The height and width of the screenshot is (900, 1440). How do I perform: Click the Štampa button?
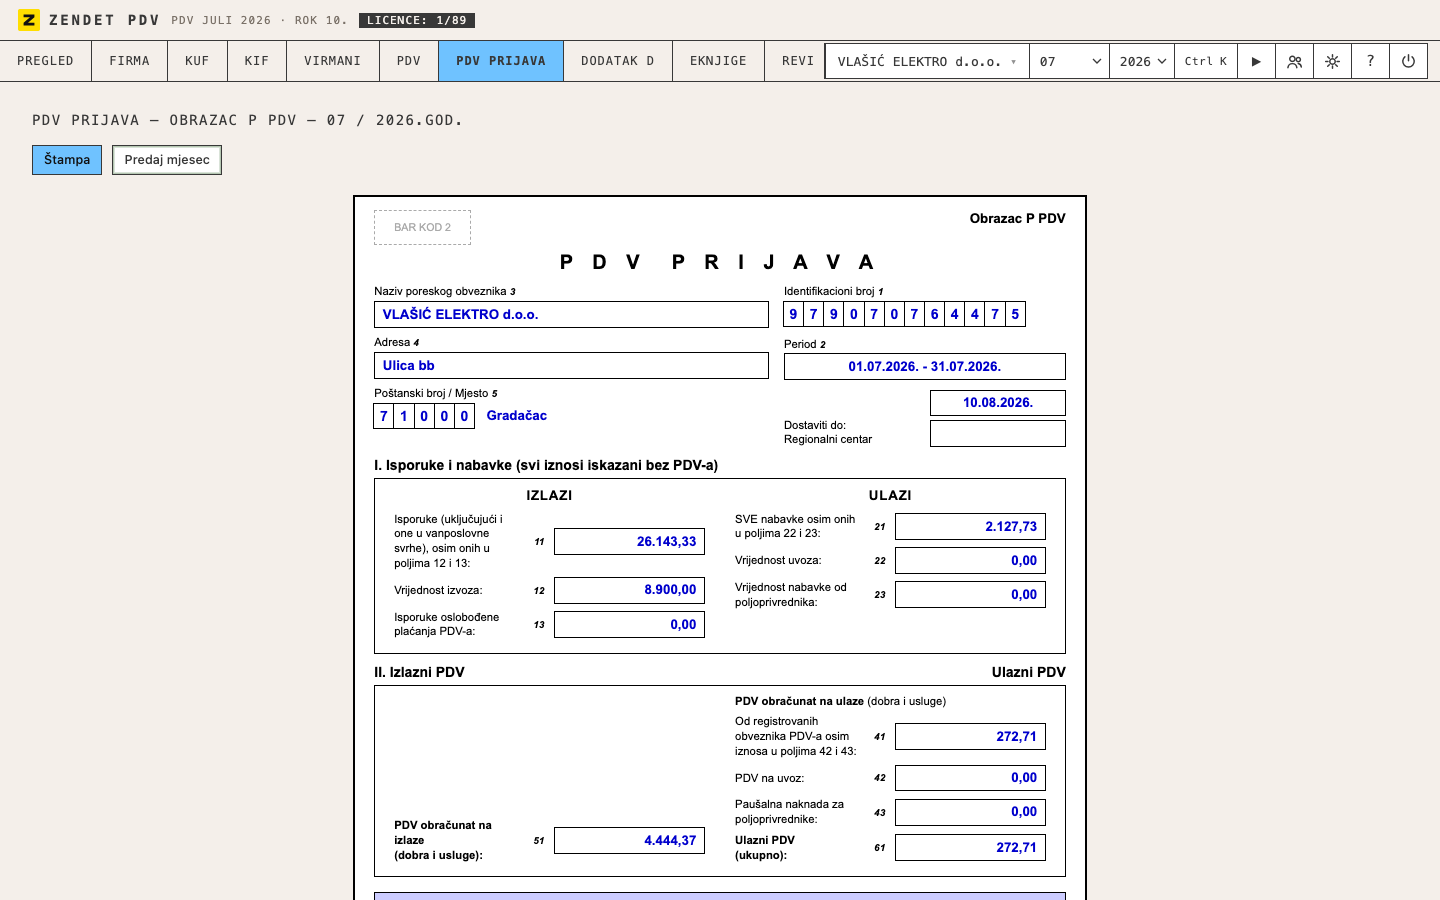point(67,160)
